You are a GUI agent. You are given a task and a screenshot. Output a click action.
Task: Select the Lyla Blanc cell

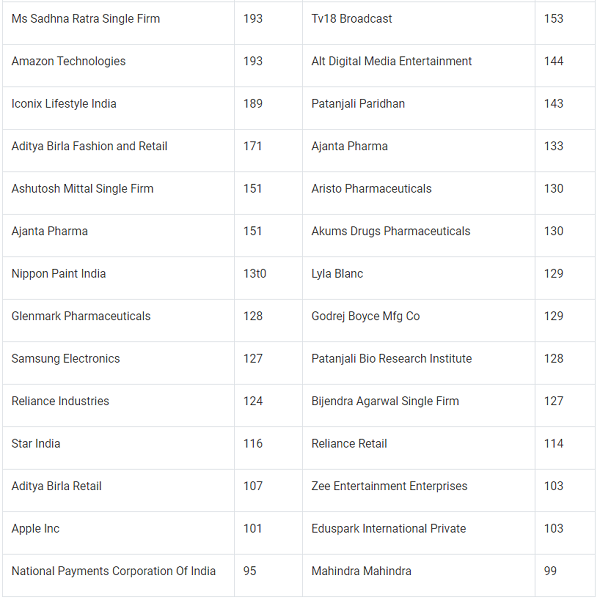pos(337,274)
